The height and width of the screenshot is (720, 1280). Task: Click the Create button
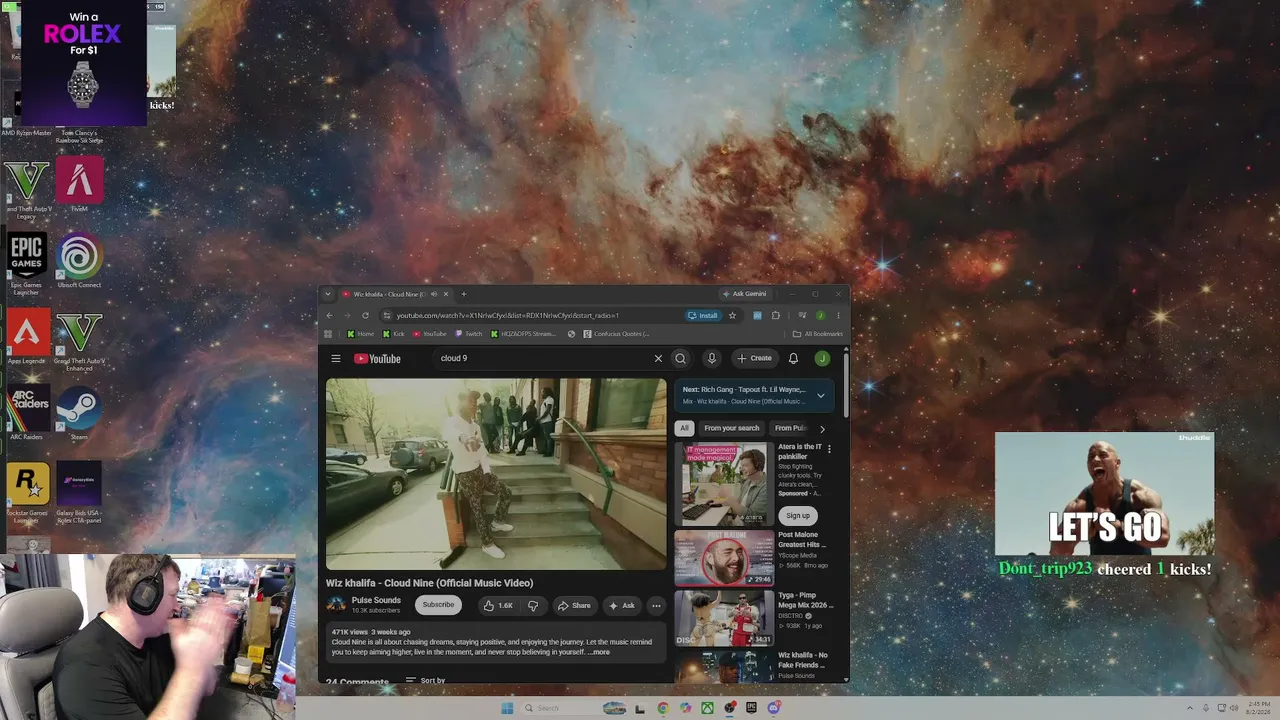click(754, 358)
